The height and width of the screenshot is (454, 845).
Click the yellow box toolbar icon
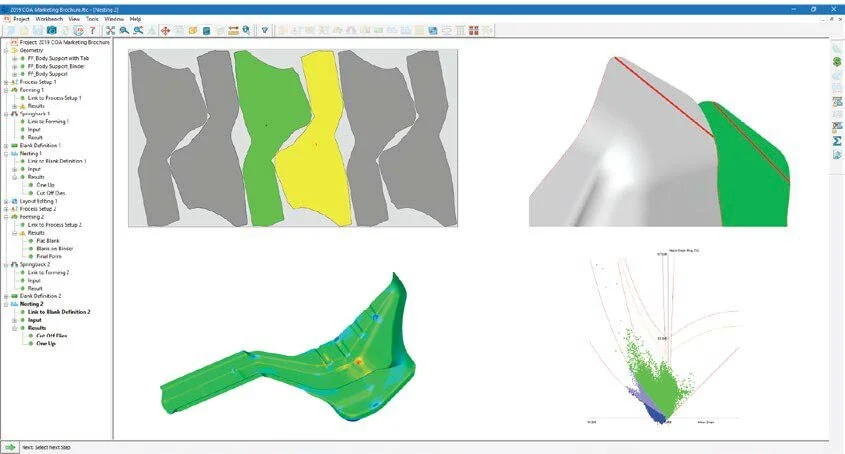(192, 31)
